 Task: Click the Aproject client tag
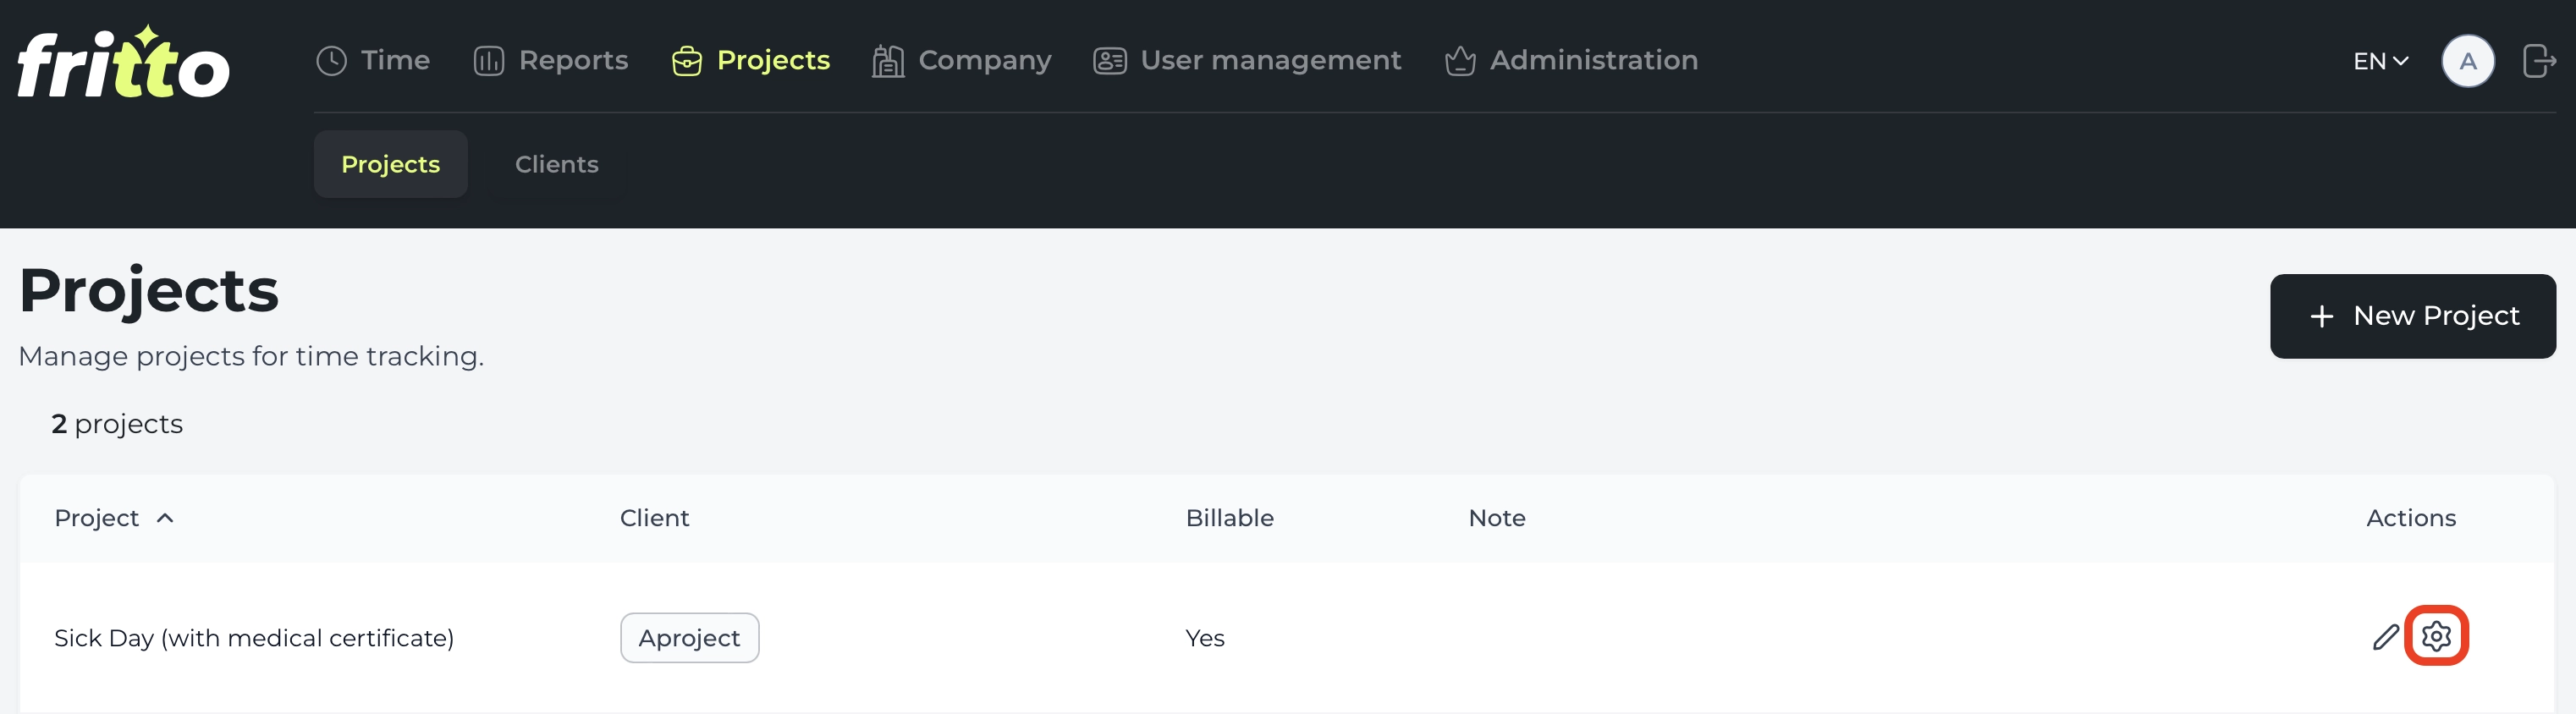(689, 638)
